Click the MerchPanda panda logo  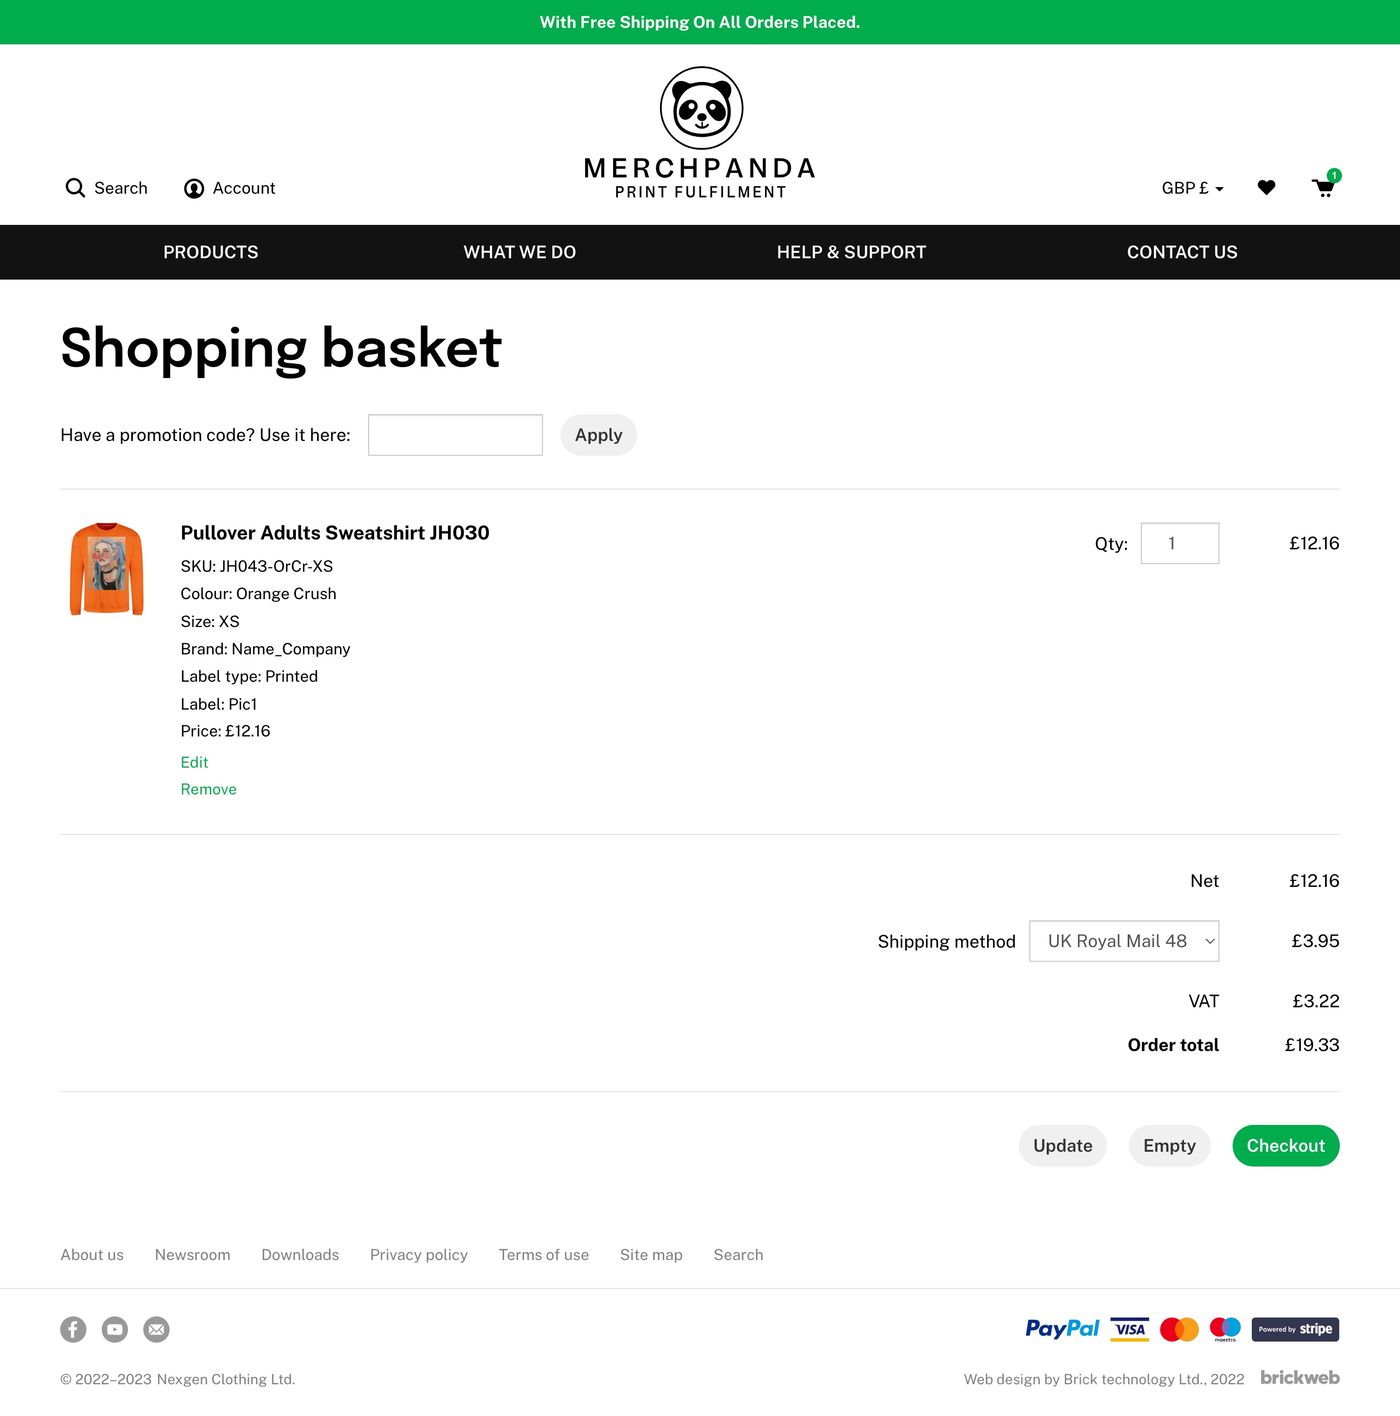tap(701, 108)
